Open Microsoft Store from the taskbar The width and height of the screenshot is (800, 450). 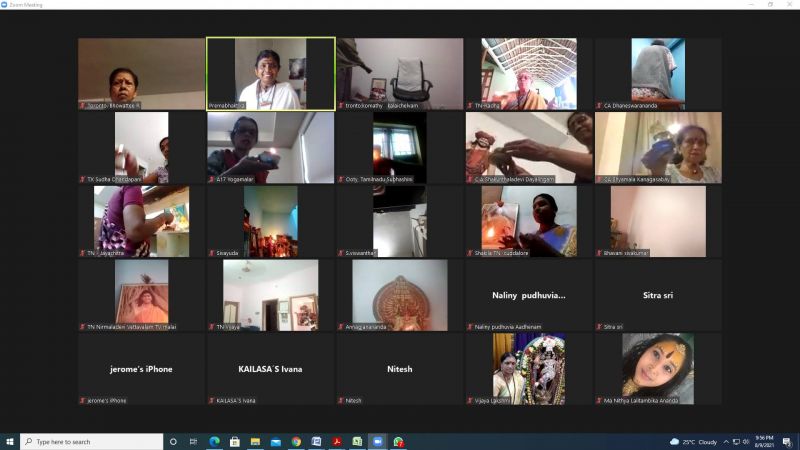coord(234,441)
